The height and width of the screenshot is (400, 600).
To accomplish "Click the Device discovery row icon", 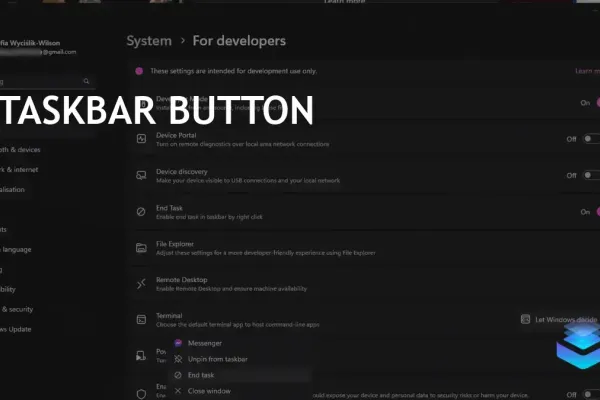I will 141,176.
